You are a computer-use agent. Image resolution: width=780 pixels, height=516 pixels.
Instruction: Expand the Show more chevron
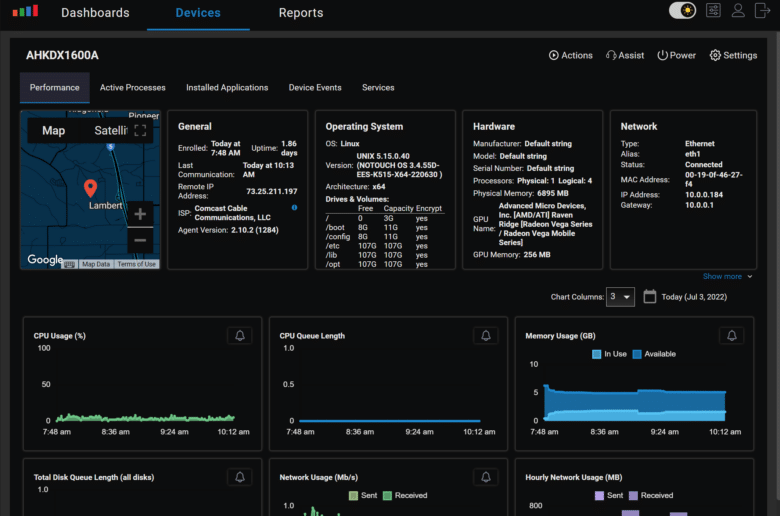click(x=750, y=277)
